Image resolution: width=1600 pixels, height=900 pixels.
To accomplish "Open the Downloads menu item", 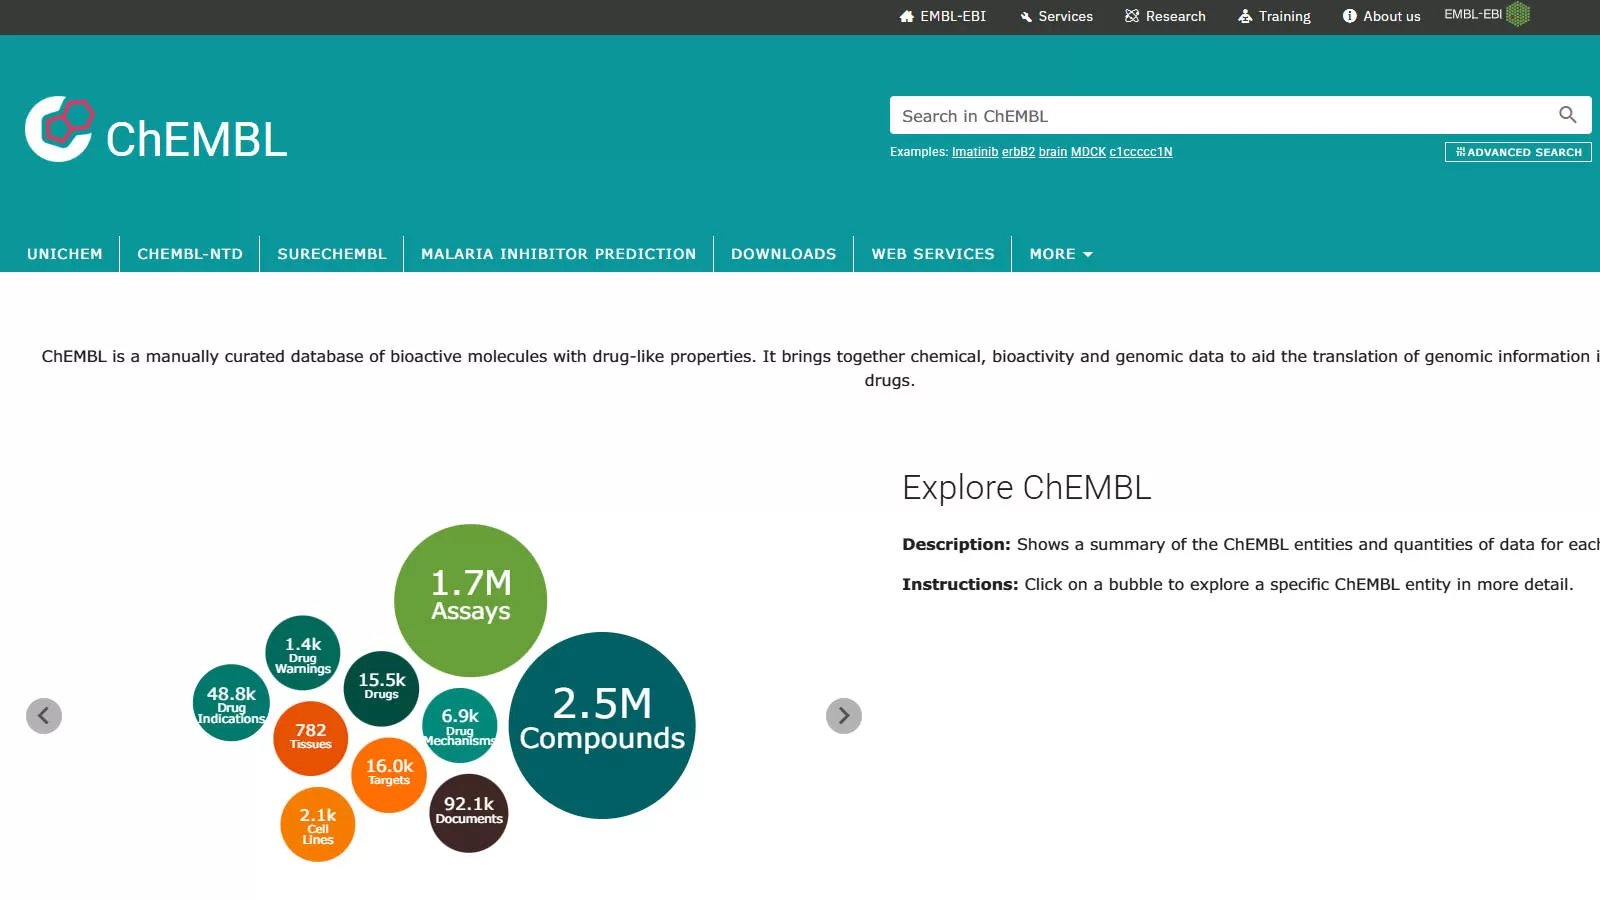I will tap(784, 254).
